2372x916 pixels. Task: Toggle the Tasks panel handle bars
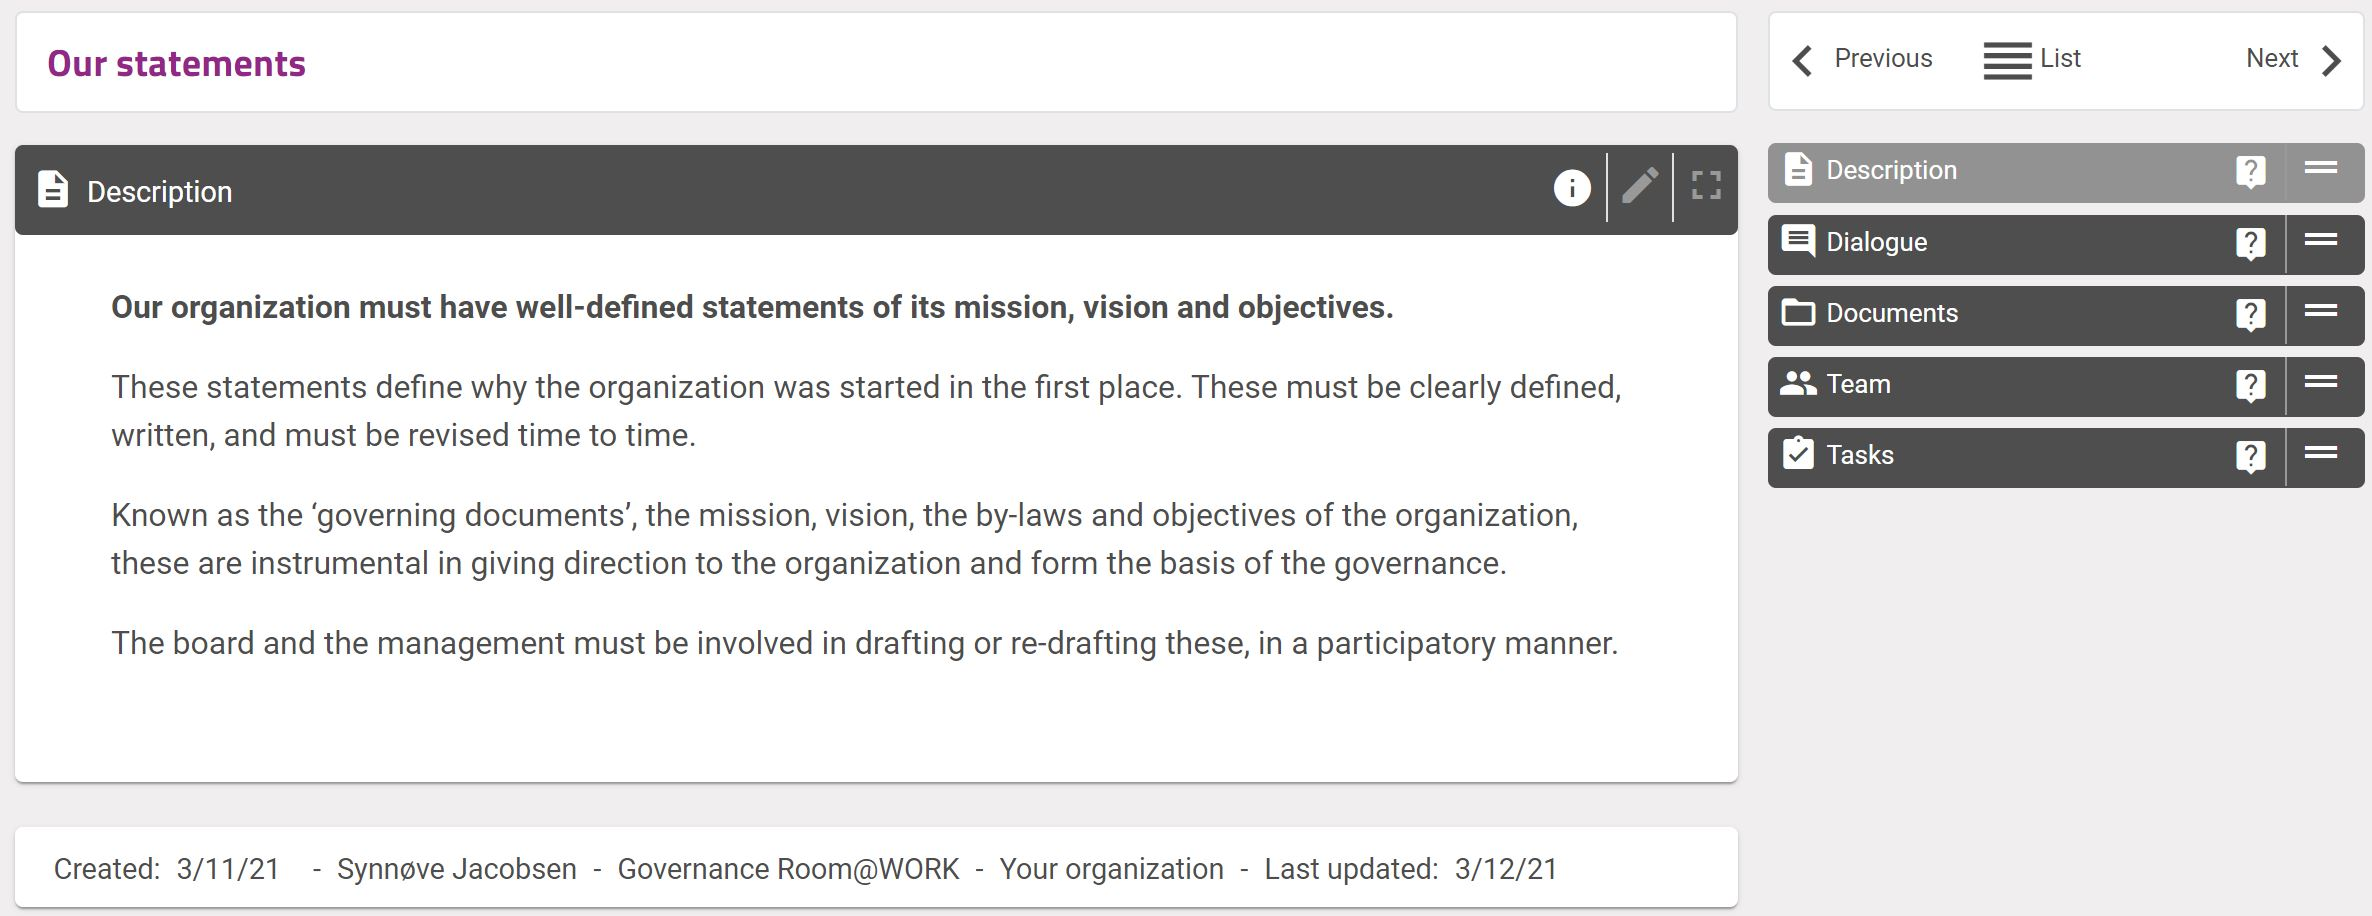(2321, 453)
